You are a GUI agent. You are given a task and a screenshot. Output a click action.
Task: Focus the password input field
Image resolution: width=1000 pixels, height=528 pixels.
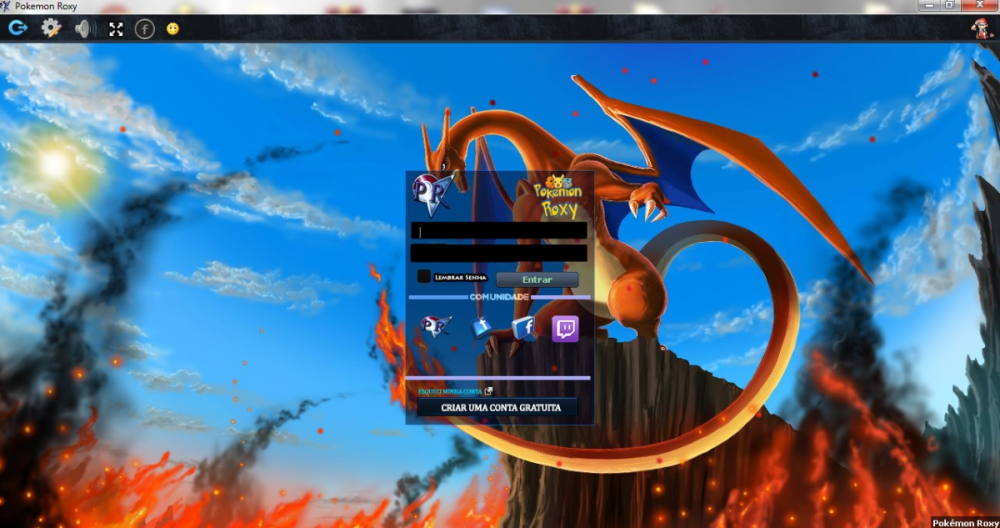coord(499,253)
